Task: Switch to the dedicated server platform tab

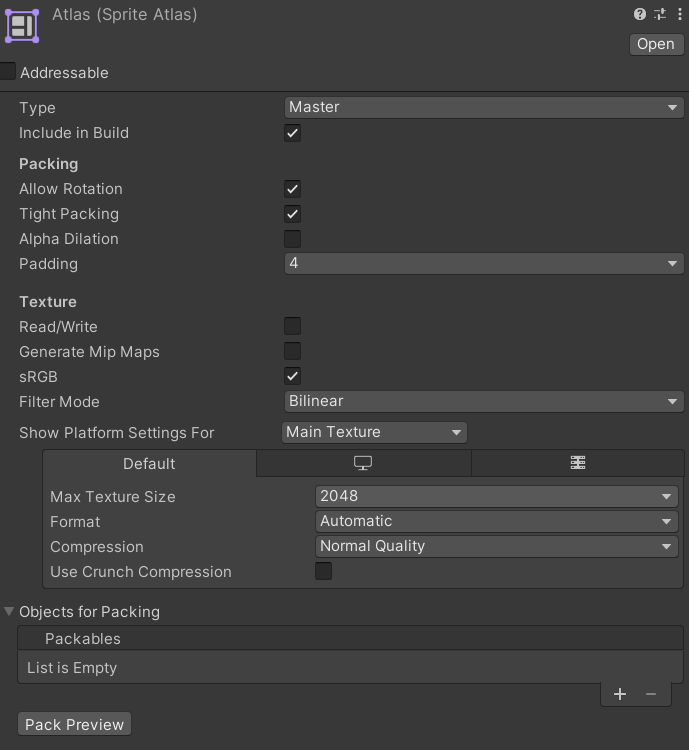Action: (x=578, y=463)
